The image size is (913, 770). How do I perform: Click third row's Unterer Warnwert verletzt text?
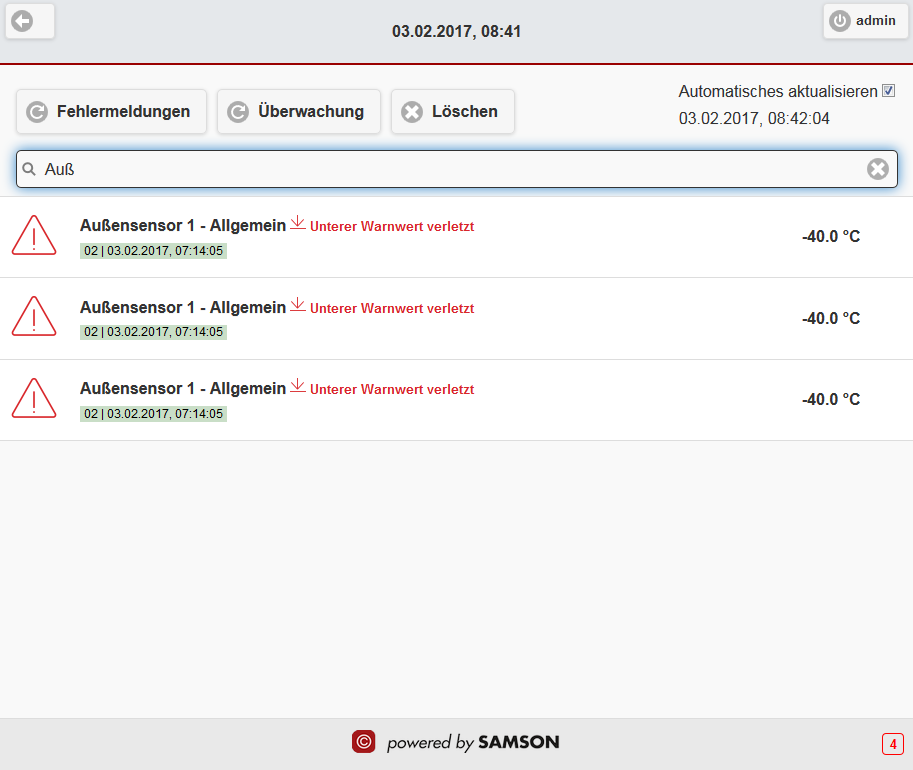coord(391,389)
